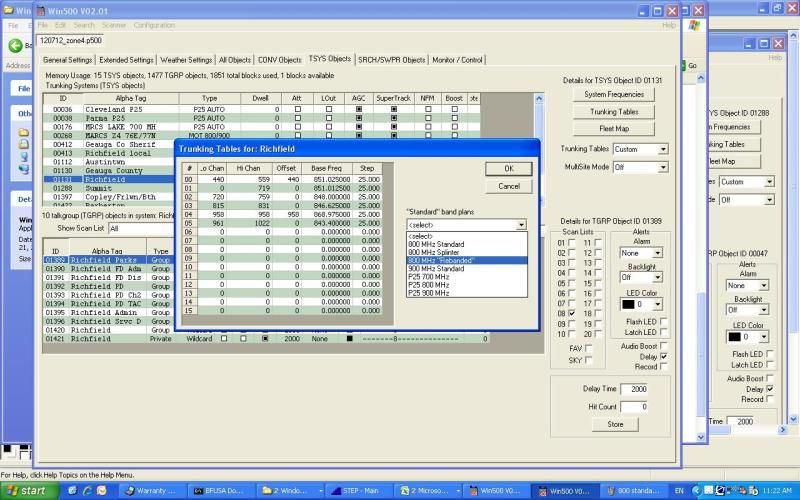Click the folder icon in the left Explorer pane
This screenshot has height=500, width=800.
(x=23, y=132)
